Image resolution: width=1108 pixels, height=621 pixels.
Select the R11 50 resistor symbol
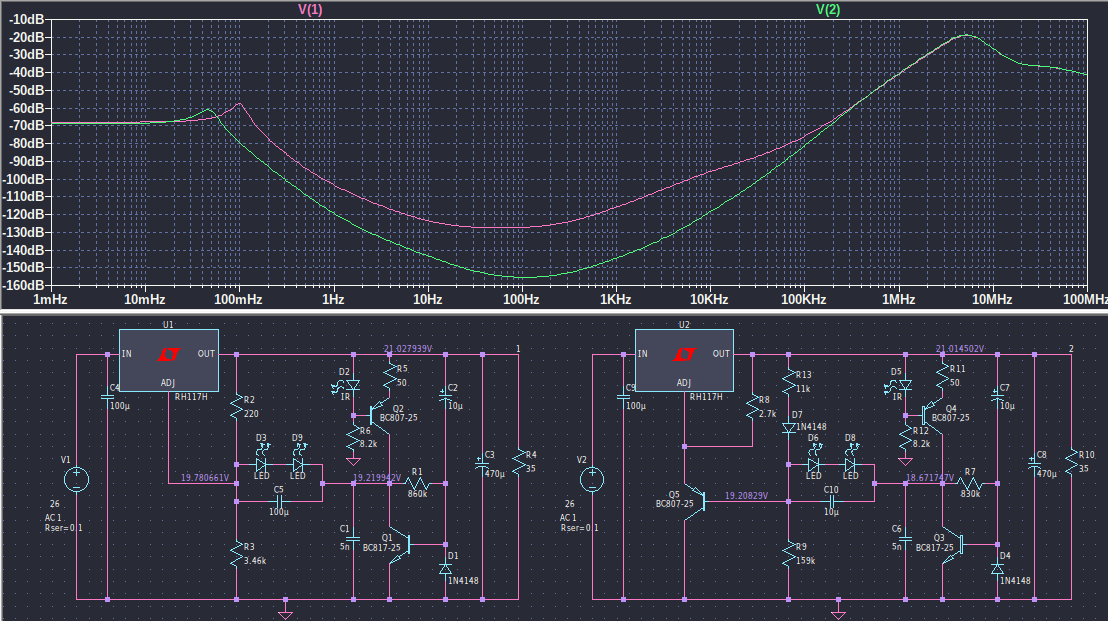click(943, 377)
